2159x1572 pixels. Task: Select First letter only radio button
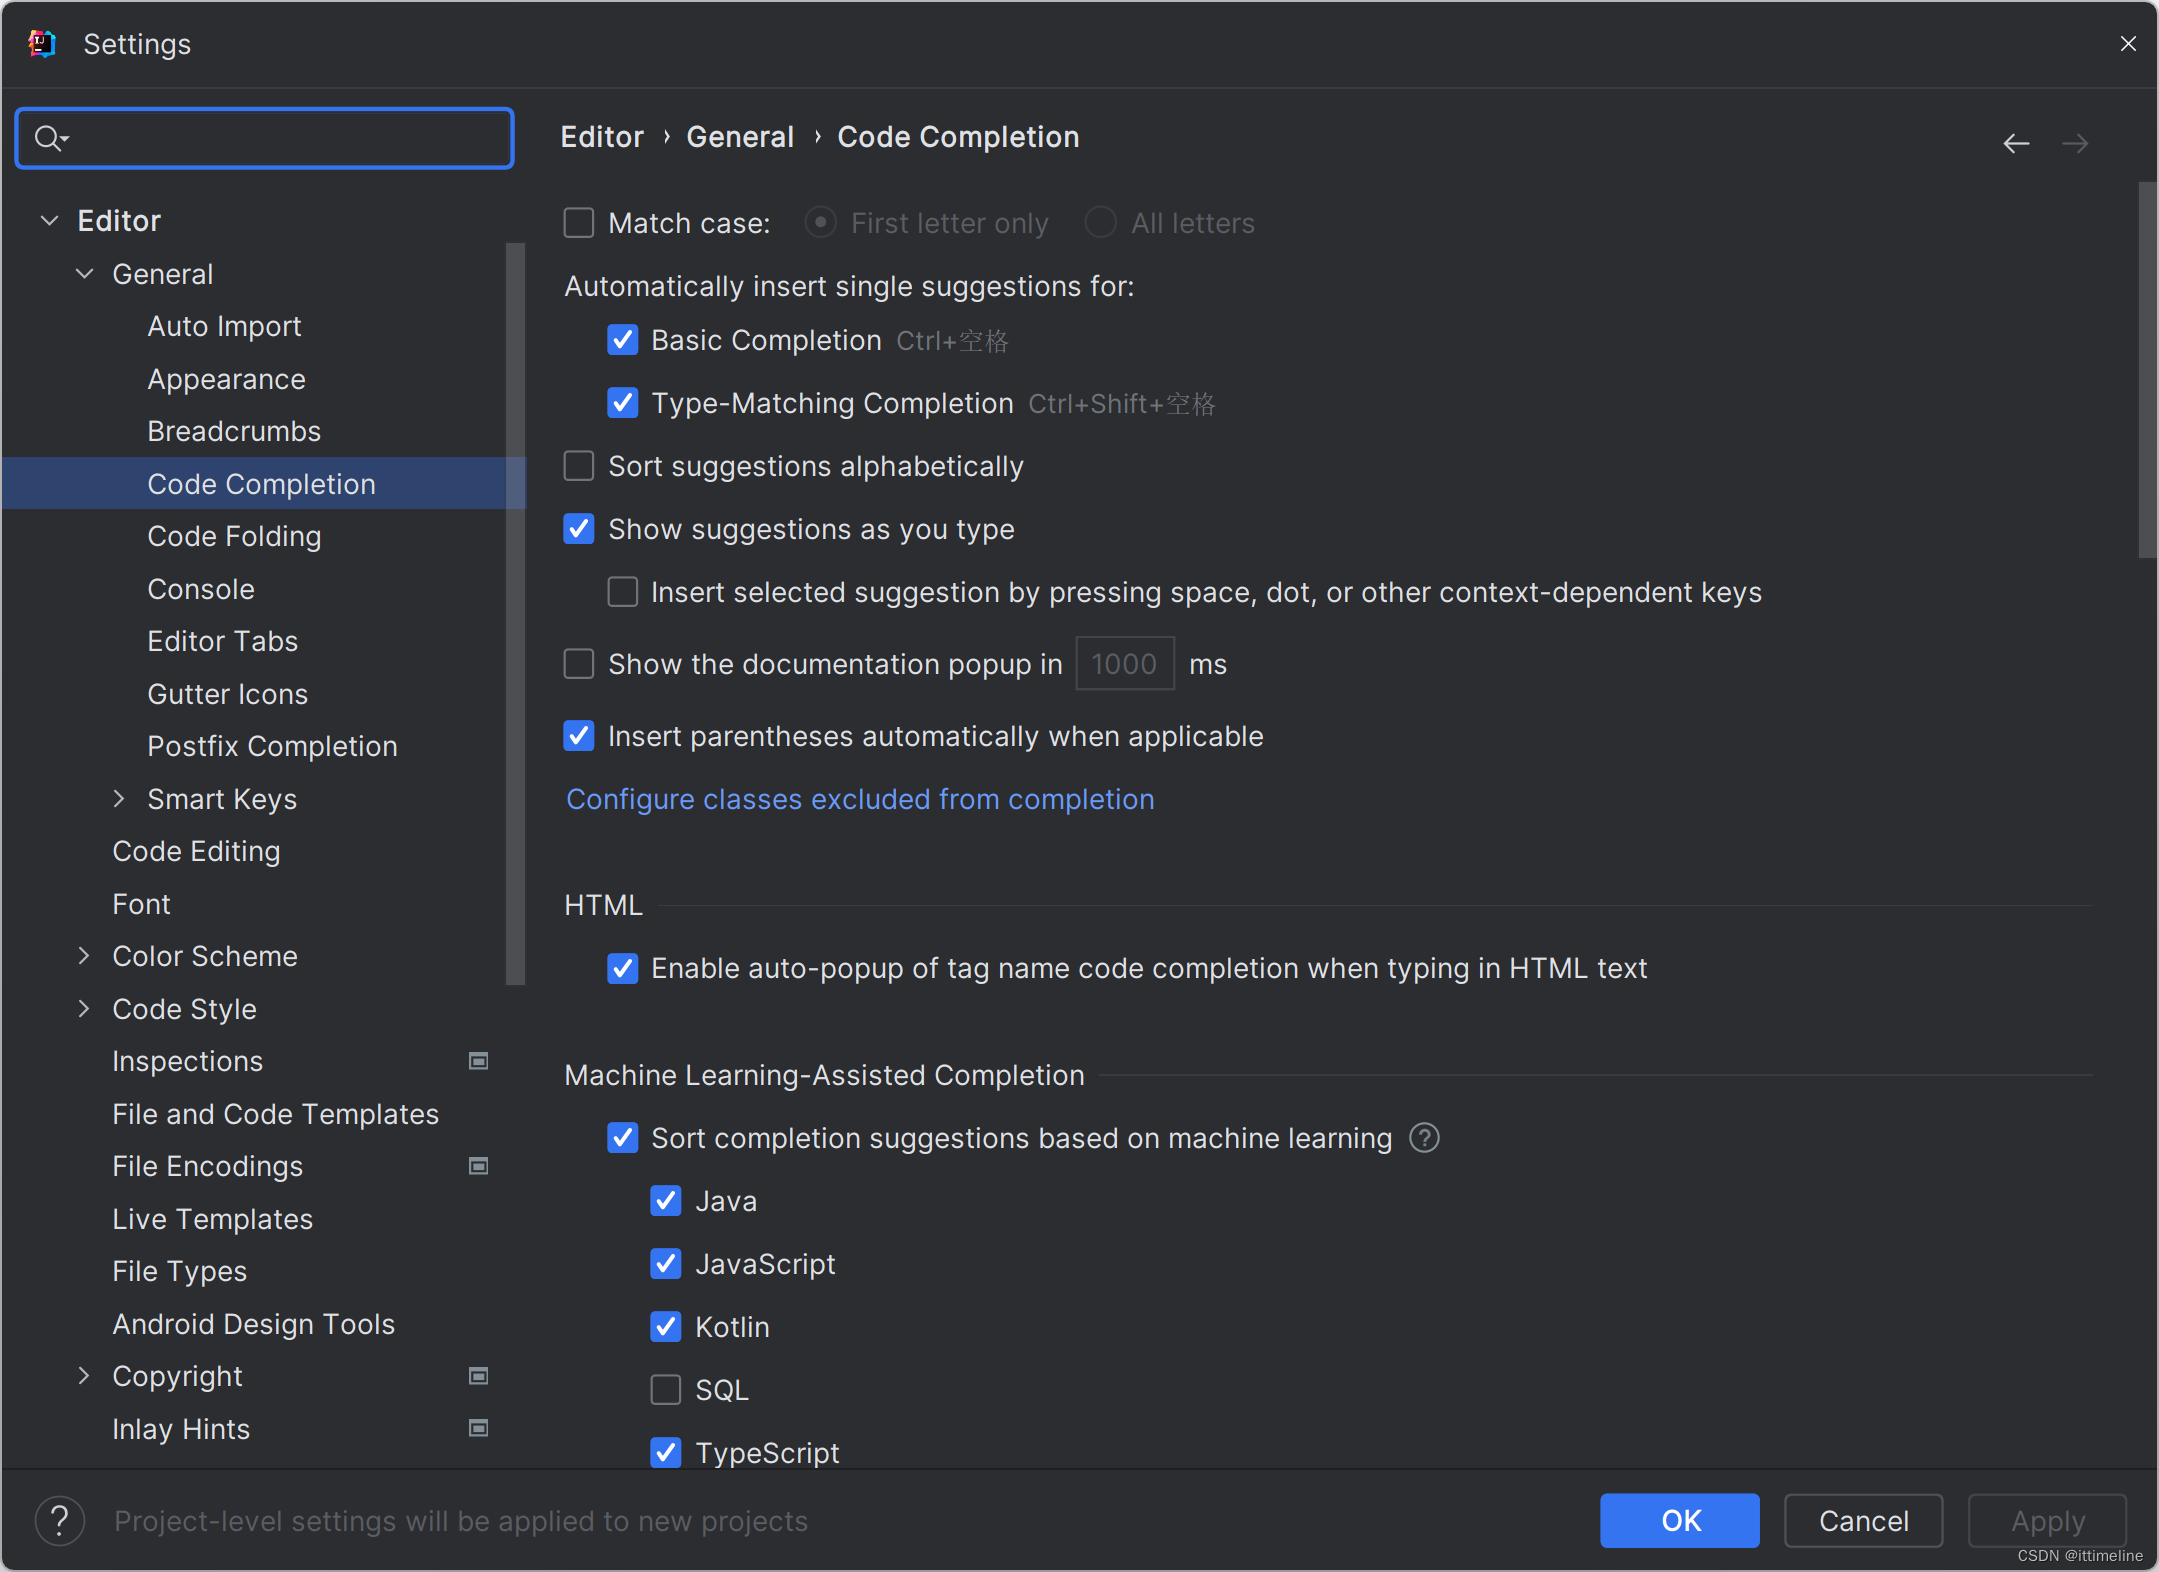820,223
